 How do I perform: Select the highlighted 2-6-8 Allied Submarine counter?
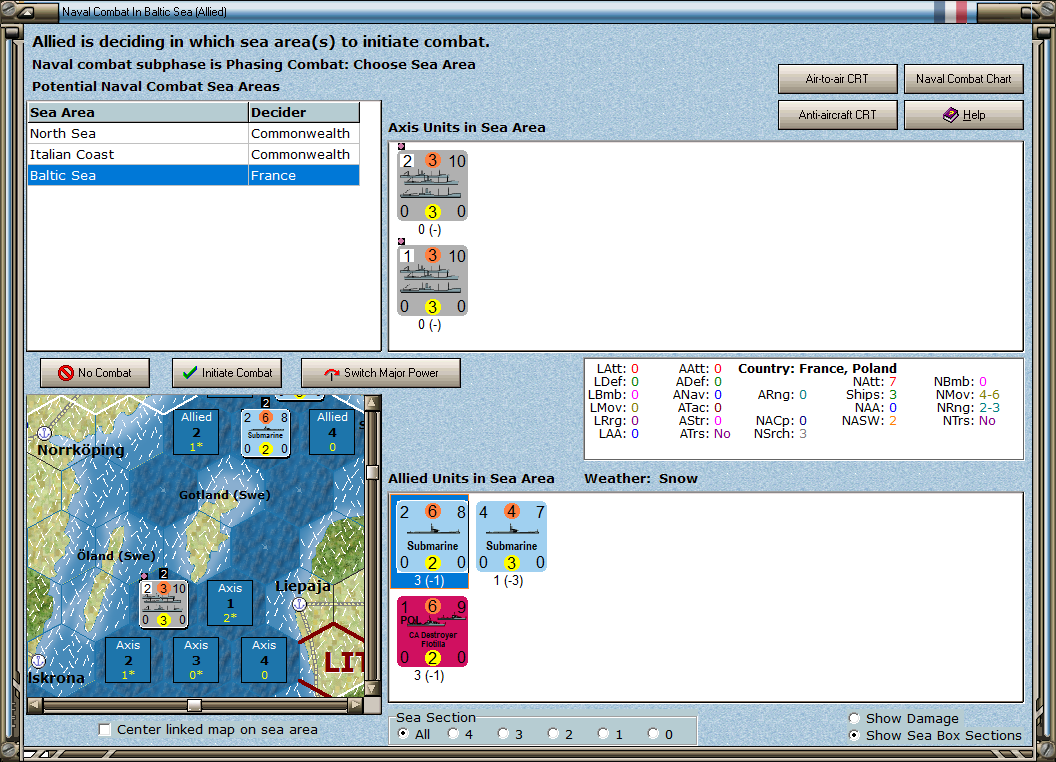coord(430,537)
